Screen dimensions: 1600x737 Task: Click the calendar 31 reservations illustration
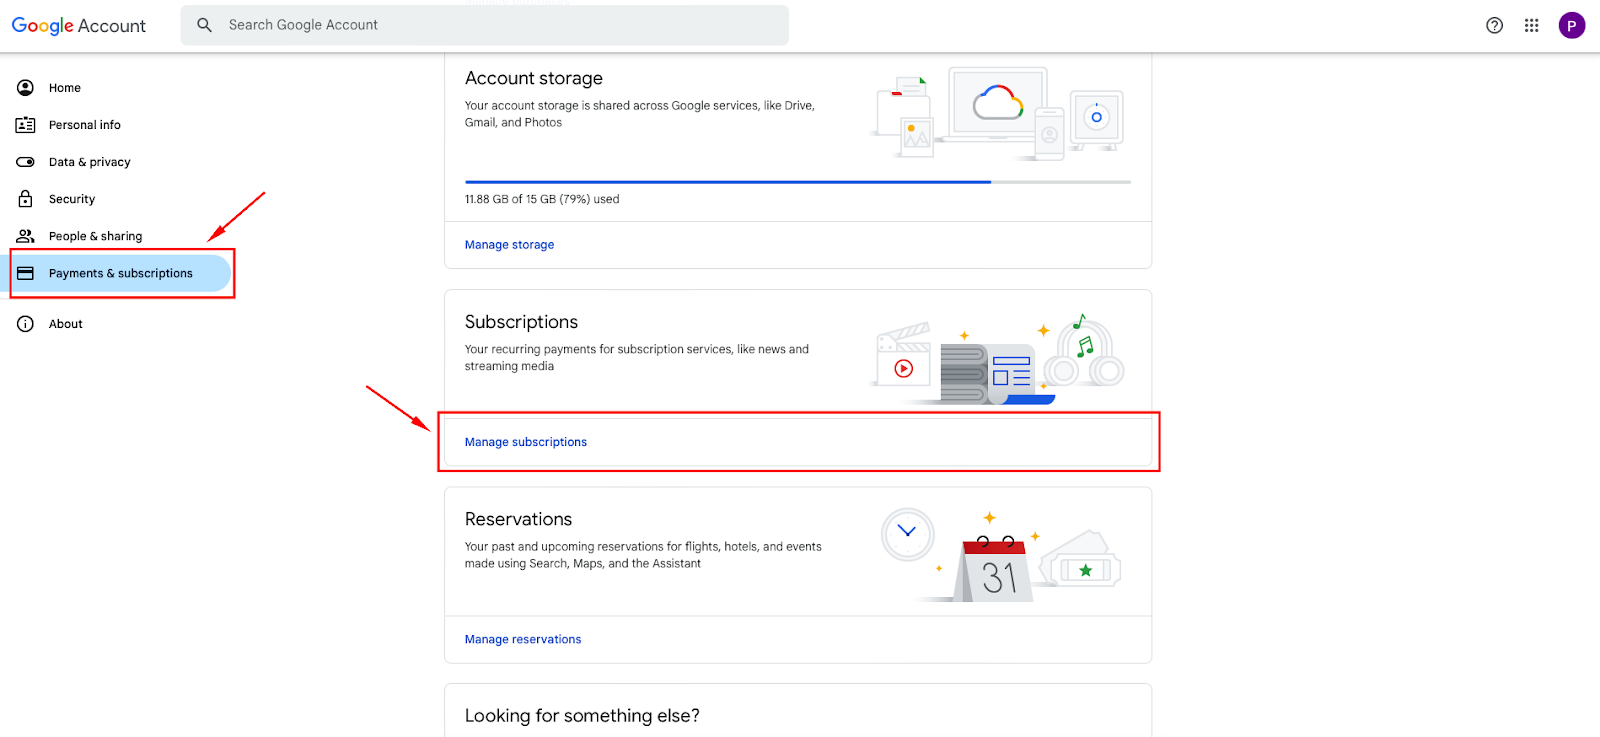[1000, 555]
